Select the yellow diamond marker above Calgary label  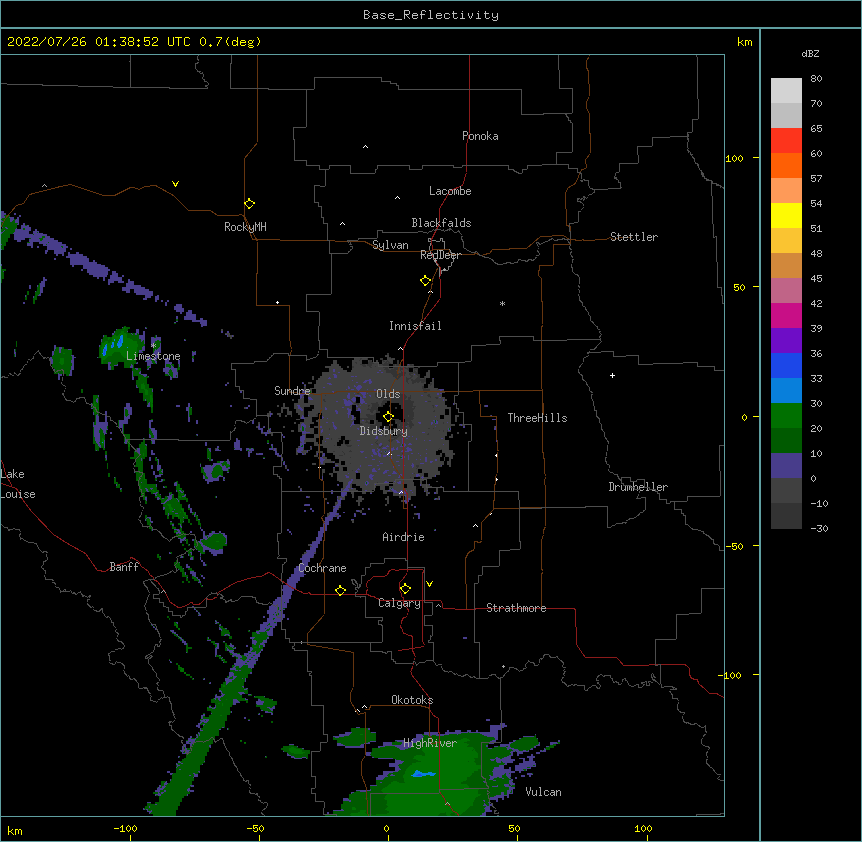click(x=405, y=589)
